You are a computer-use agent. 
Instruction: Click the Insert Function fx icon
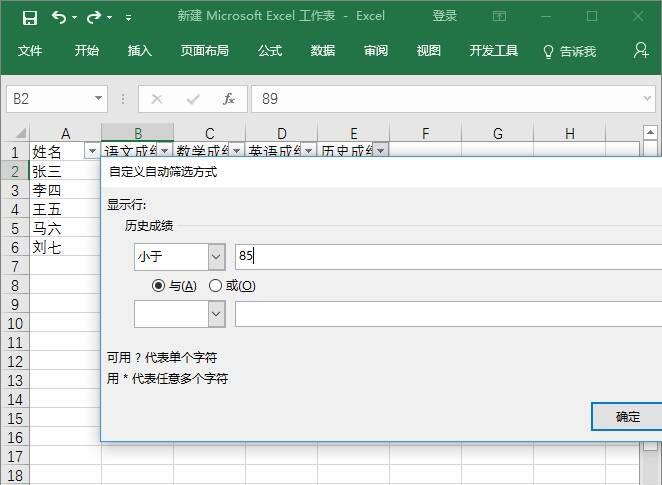(229, 99)
